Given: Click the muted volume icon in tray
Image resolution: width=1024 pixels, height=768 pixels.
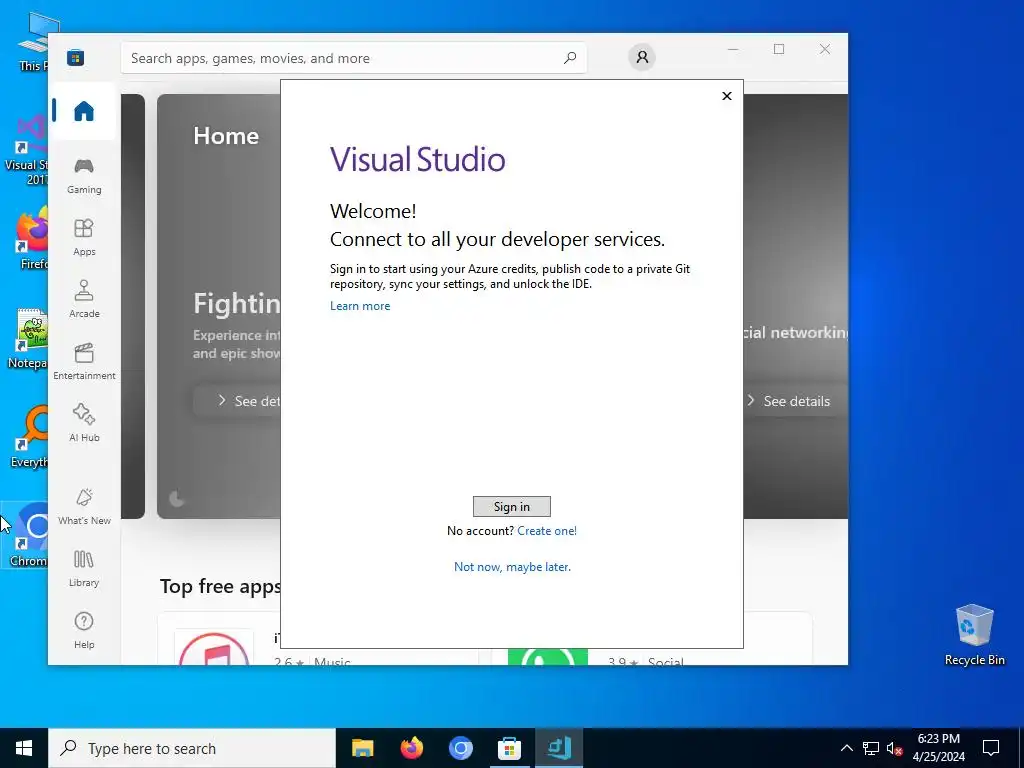Looking at the screenshot, I should point(894,748).
